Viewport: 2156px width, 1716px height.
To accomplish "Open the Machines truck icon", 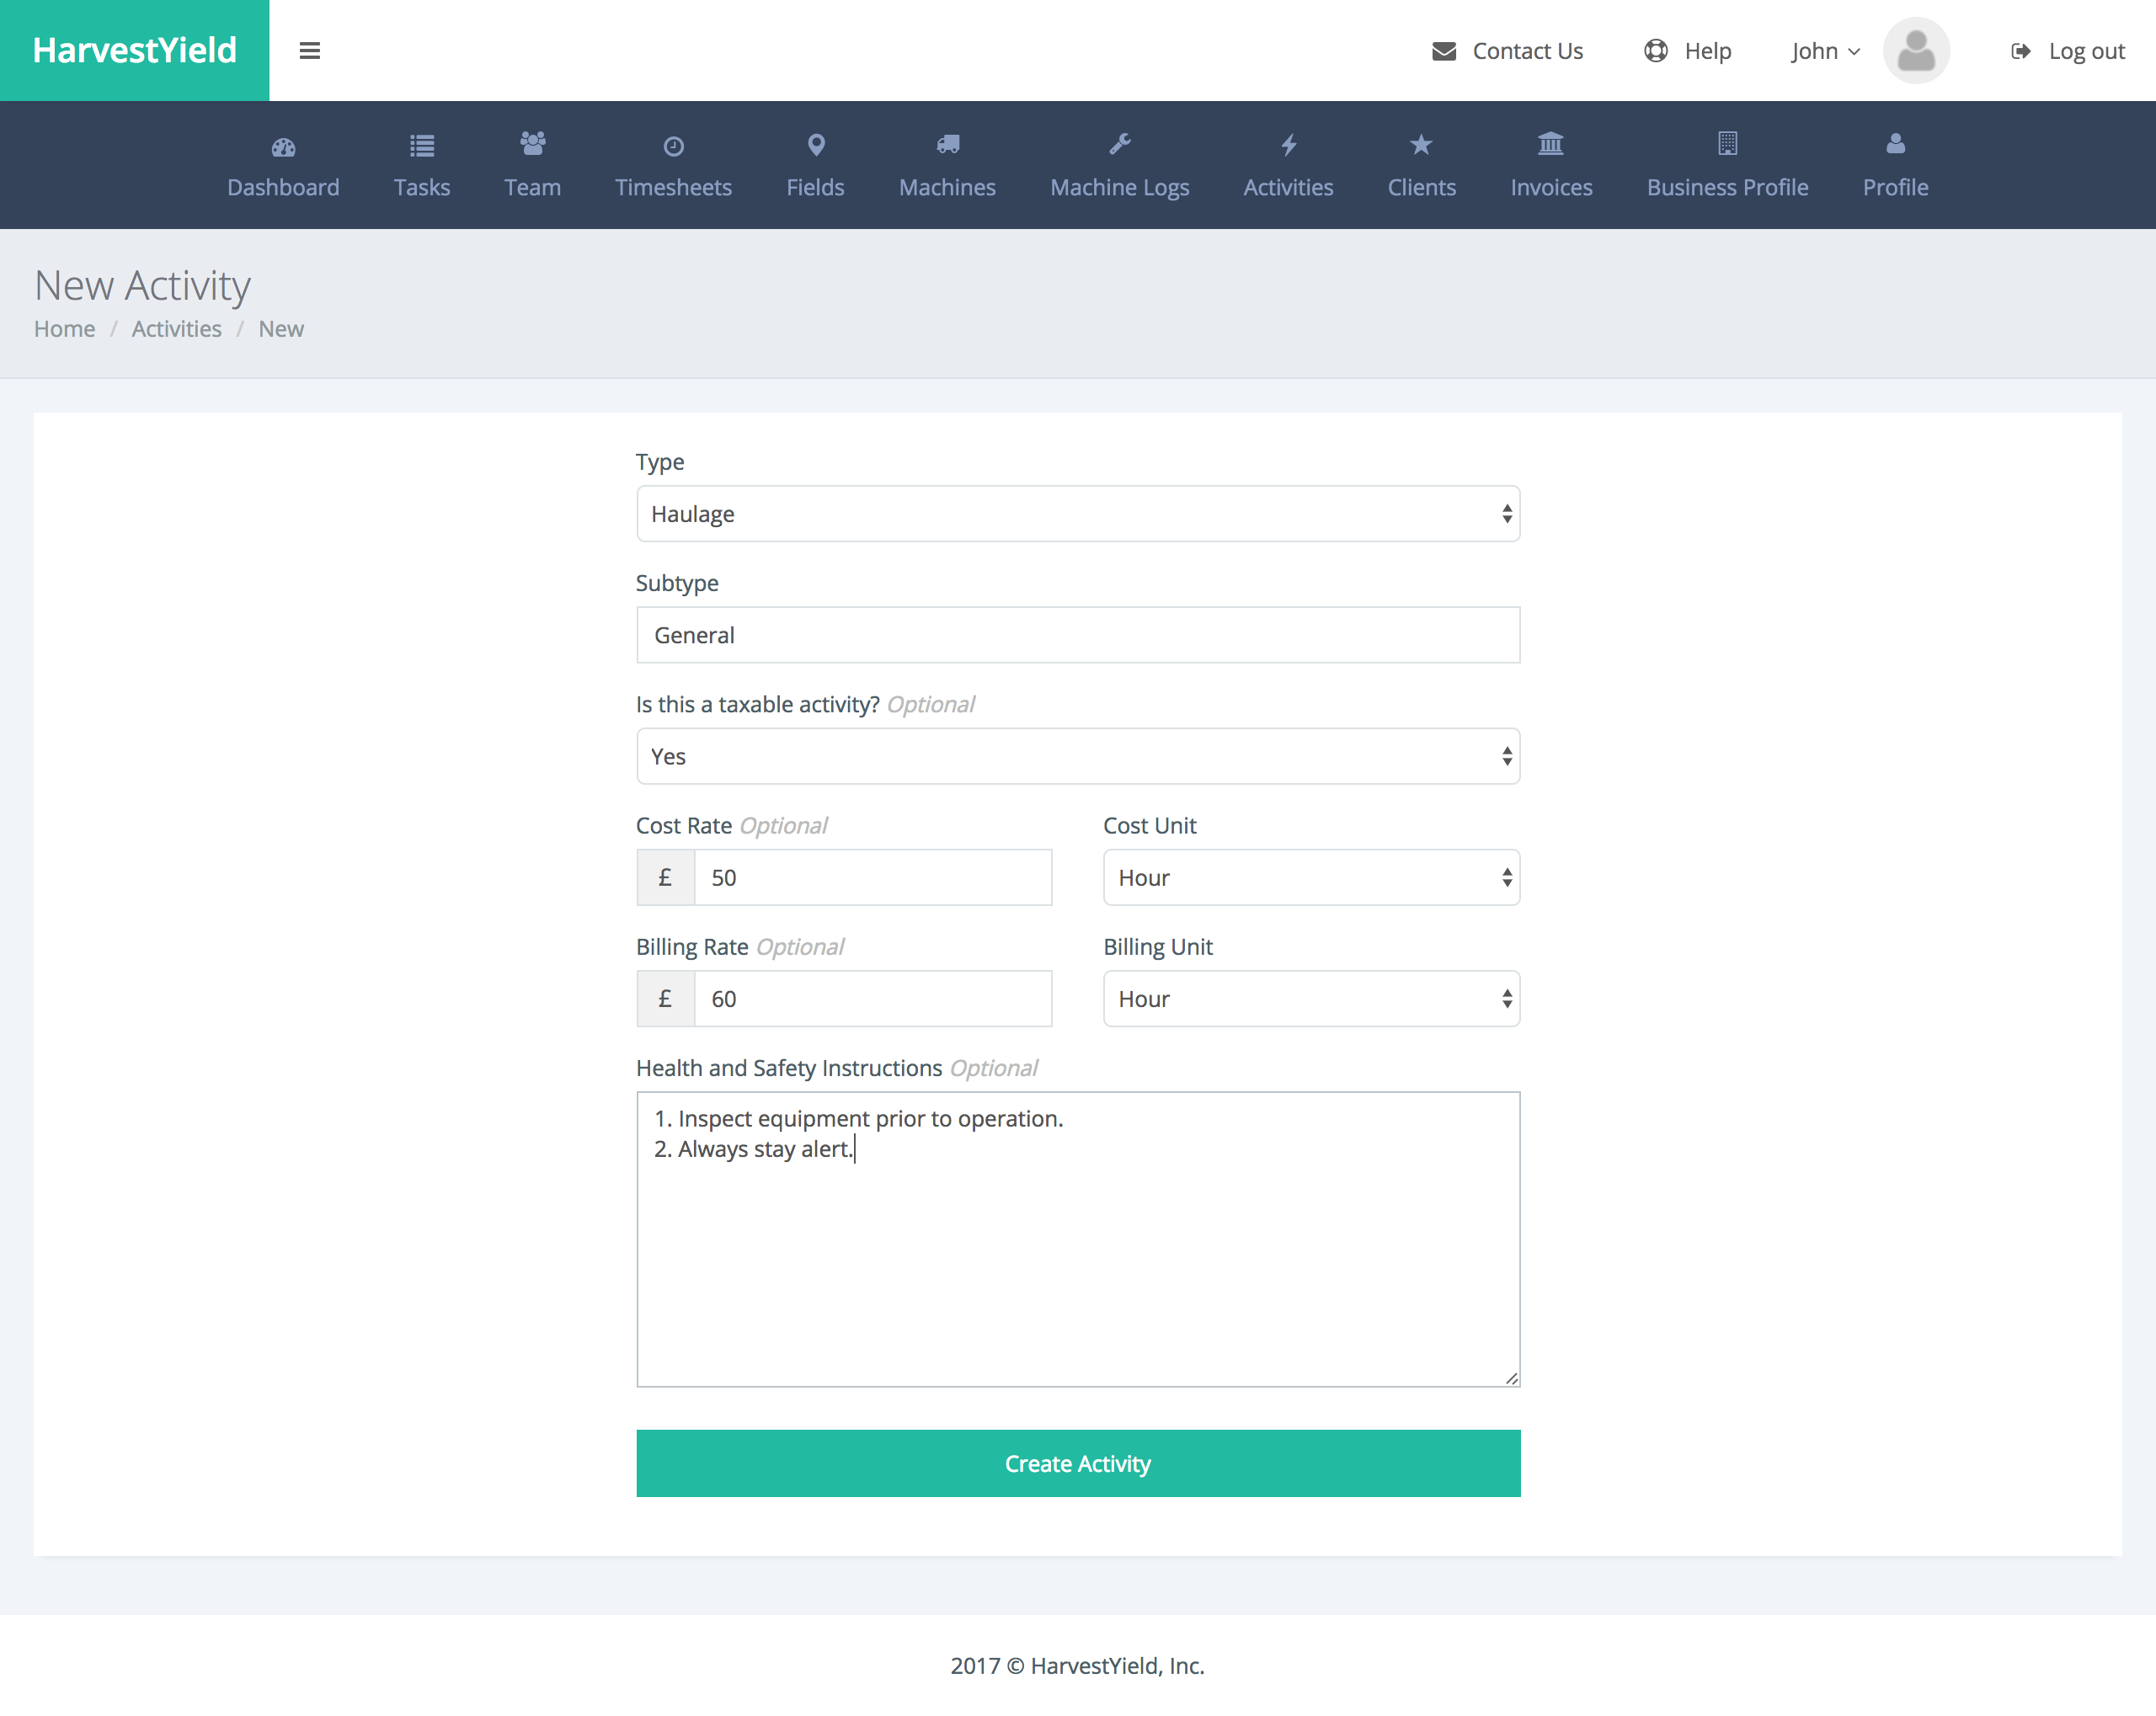I will pyautogui.click(x=947, y=145).
